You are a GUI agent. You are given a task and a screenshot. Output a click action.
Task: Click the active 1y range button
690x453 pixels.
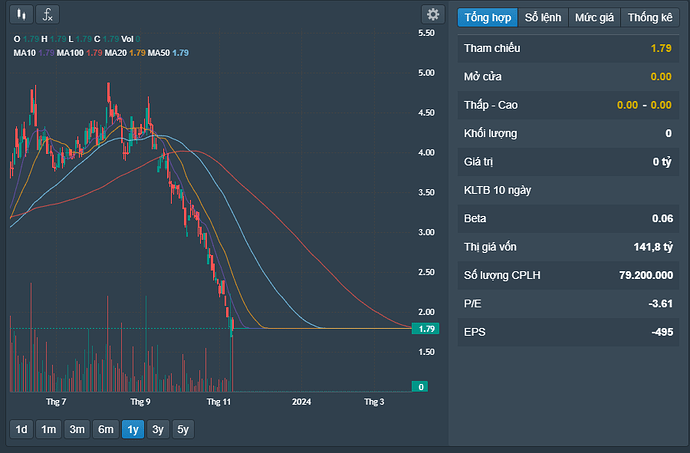point(132,429)
